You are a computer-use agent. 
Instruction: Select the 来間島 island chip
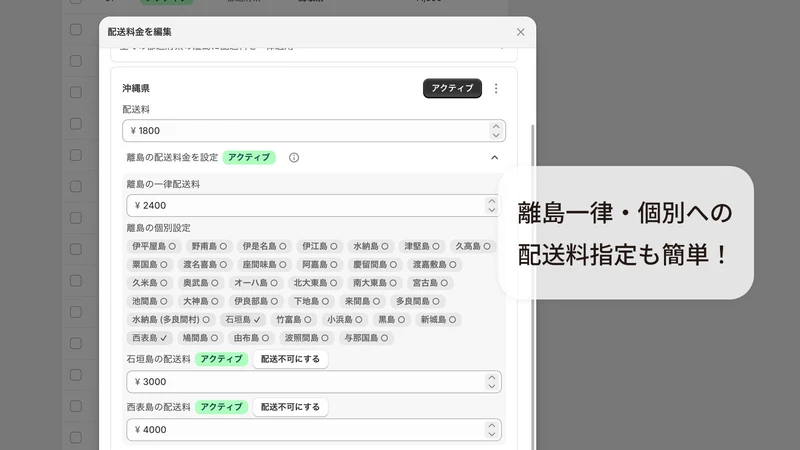pyautogui.click(x=362, y=302)
